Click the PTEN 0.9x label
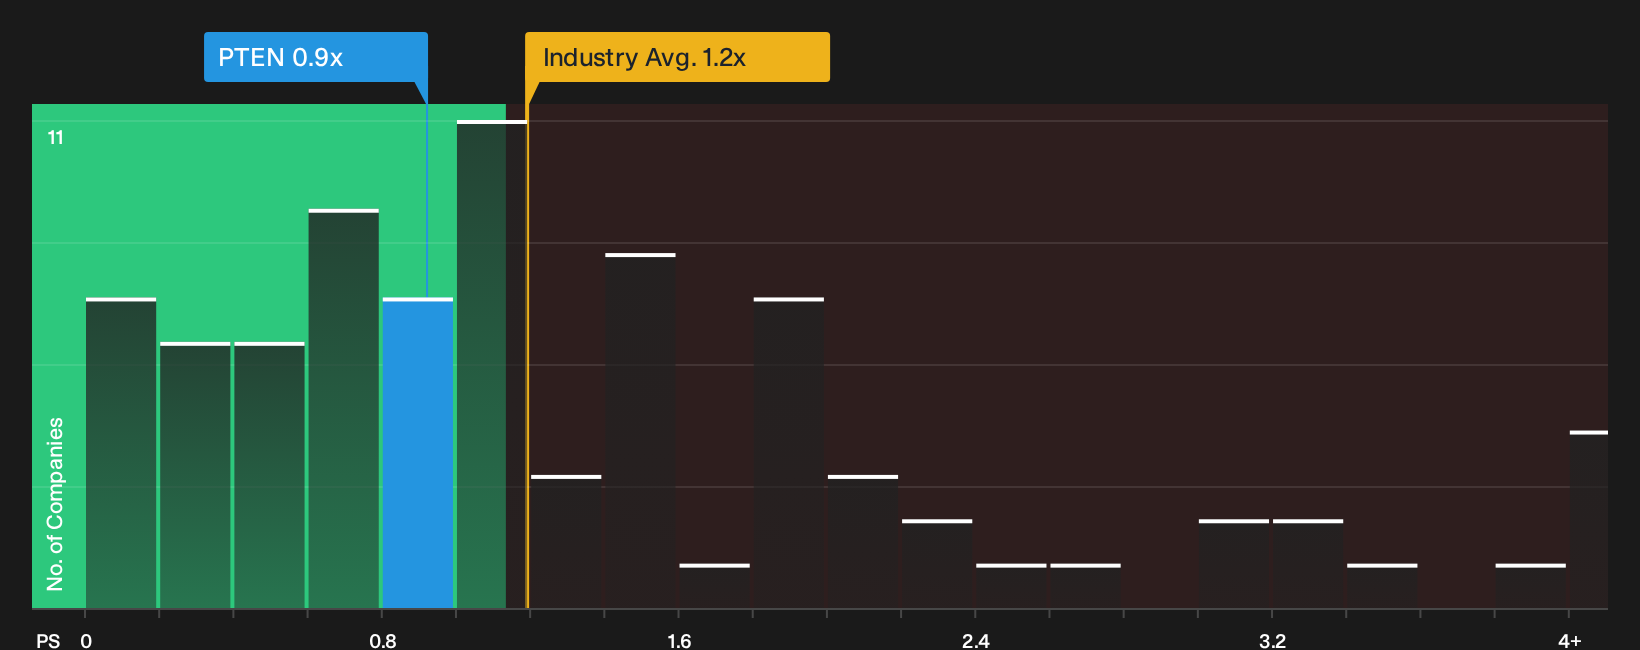The height and width of the screenshot is (650, 1640). 315,57
